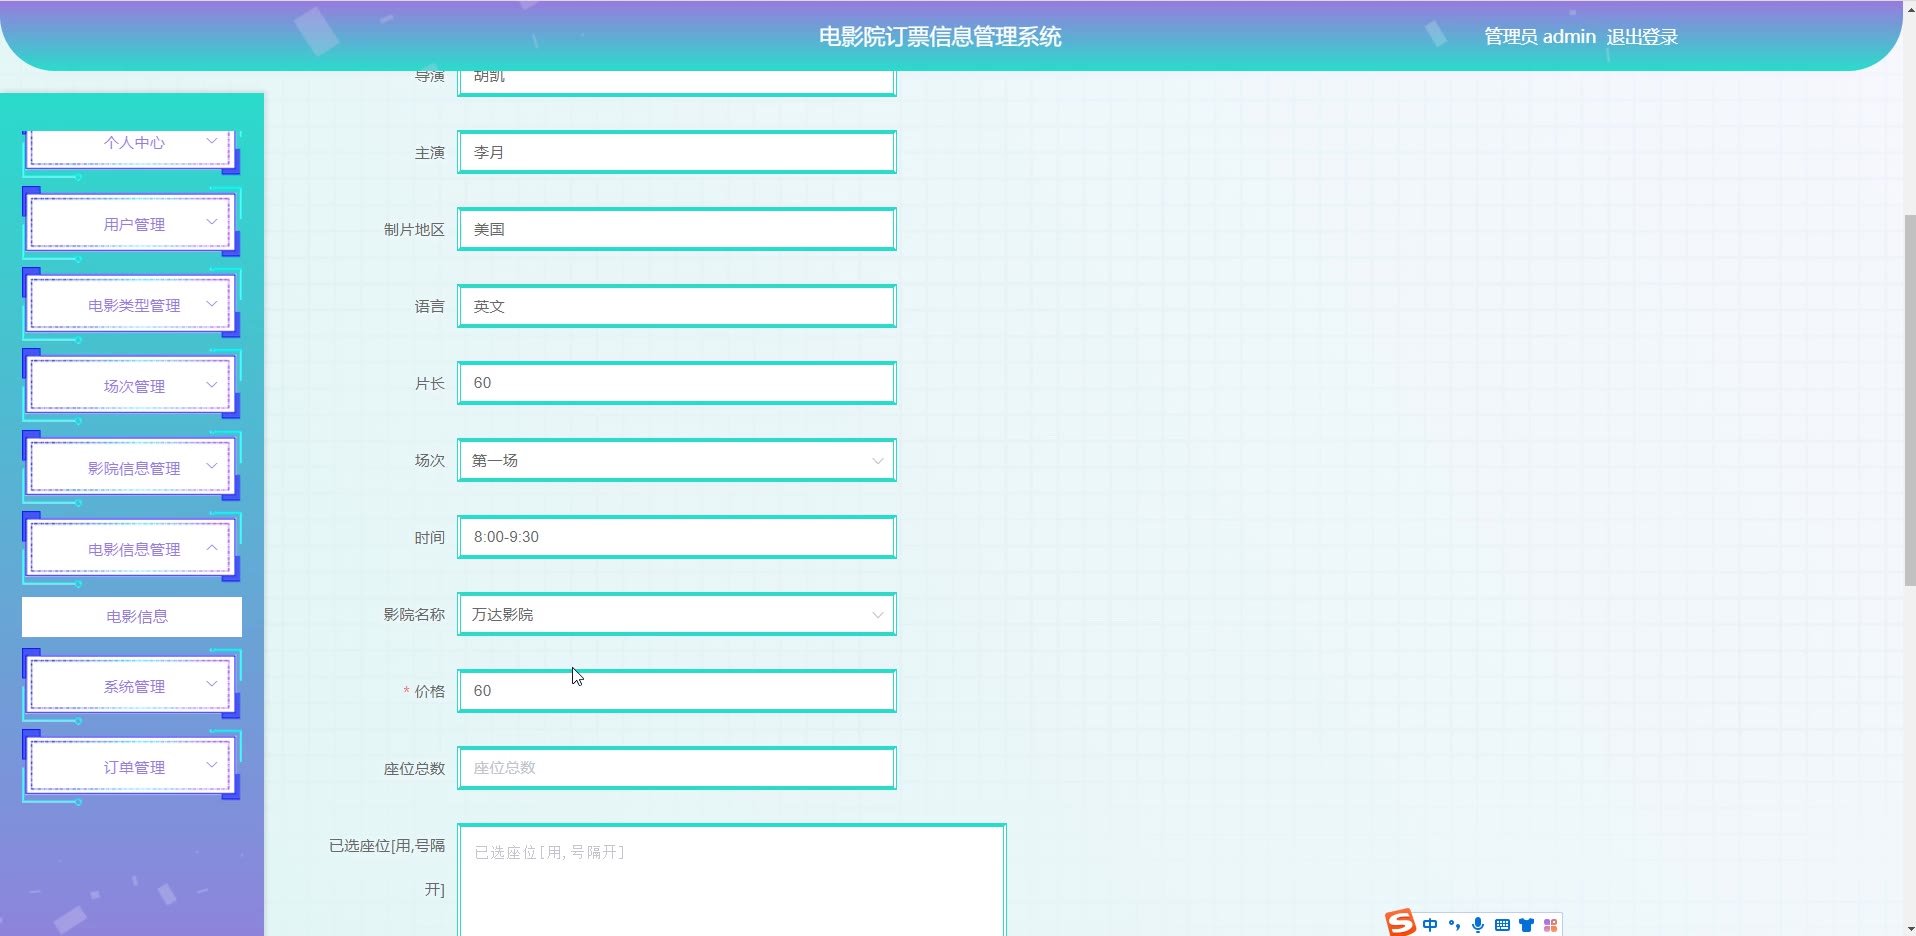The image size is (1916, 936).
Task: Click the 价格 required field label
Action: click(x=424, y=692)
